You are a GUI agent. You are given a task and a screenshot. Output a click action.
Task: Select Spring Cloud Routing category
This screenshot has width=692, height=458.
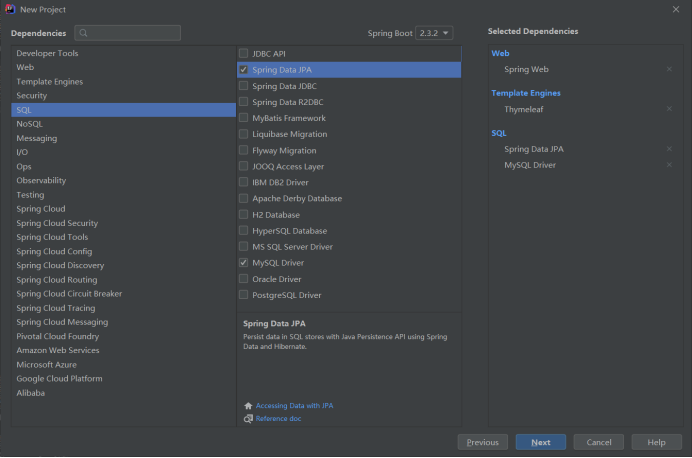point(124,280)
